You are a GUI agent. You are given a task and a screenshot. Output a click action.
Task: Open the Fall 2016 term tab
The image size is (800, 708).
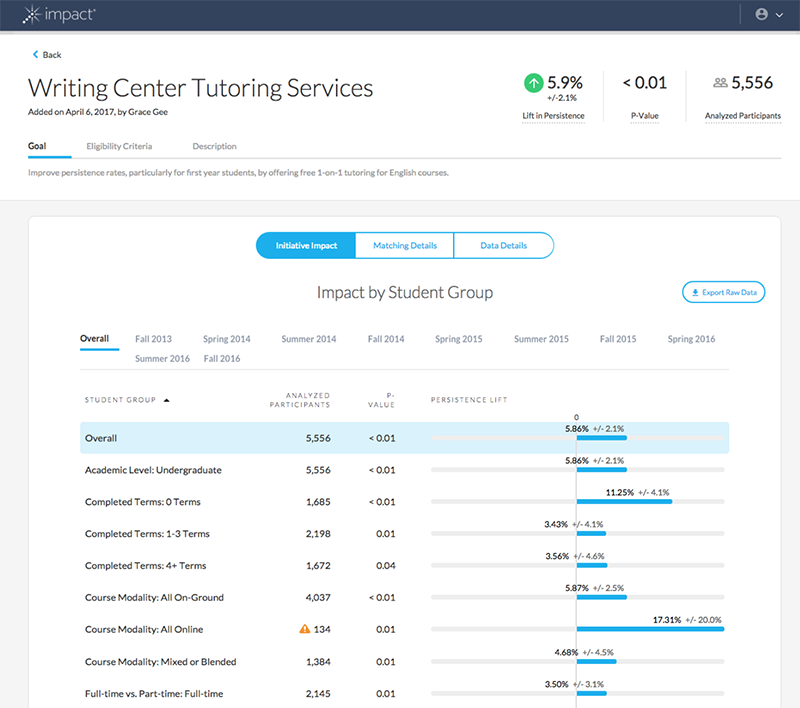(222, 359)
